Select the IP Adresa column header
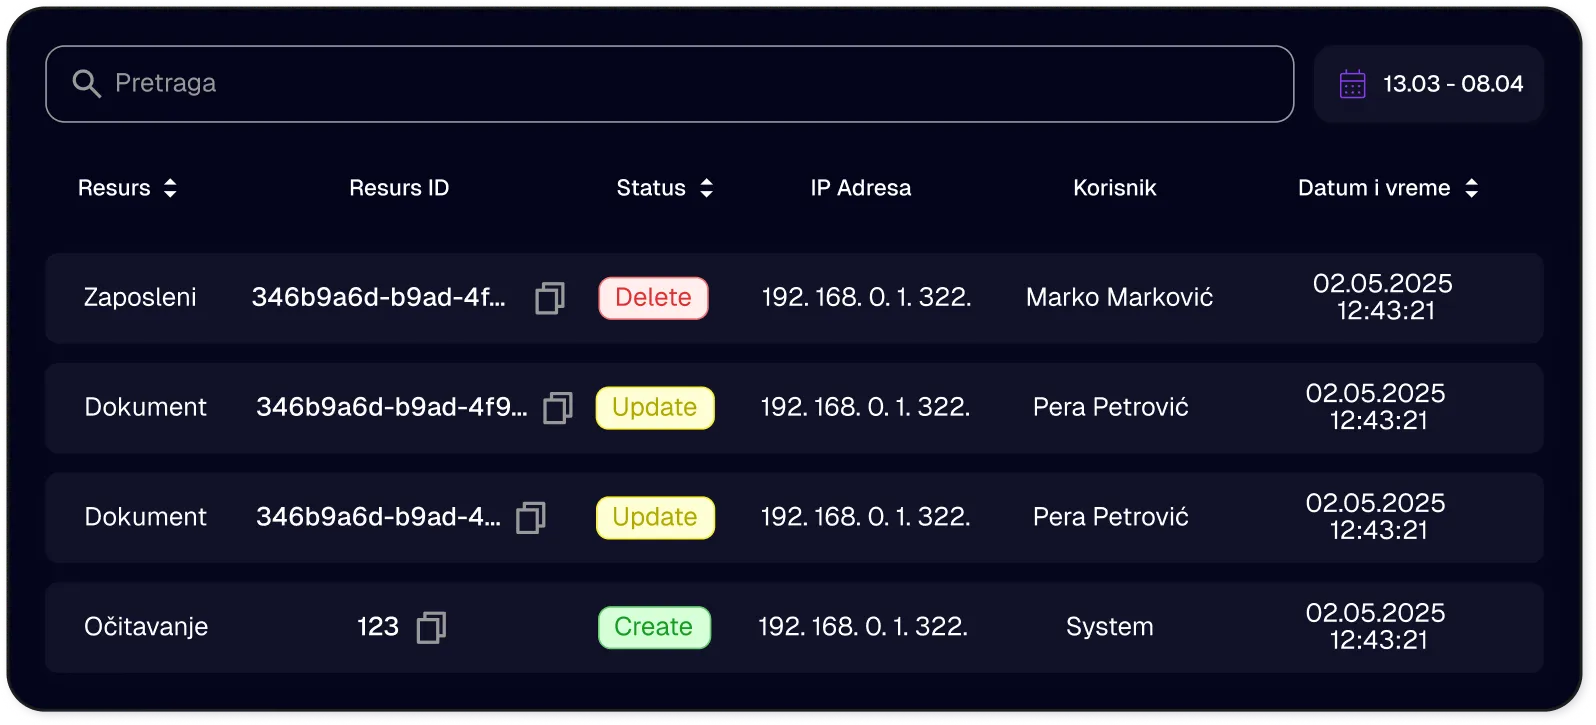 click(x=860, y=188)
